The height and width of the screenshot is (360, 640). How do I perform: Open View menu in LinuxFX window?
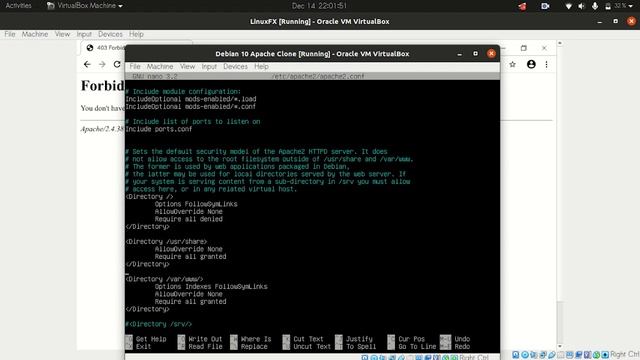(62, 34)
